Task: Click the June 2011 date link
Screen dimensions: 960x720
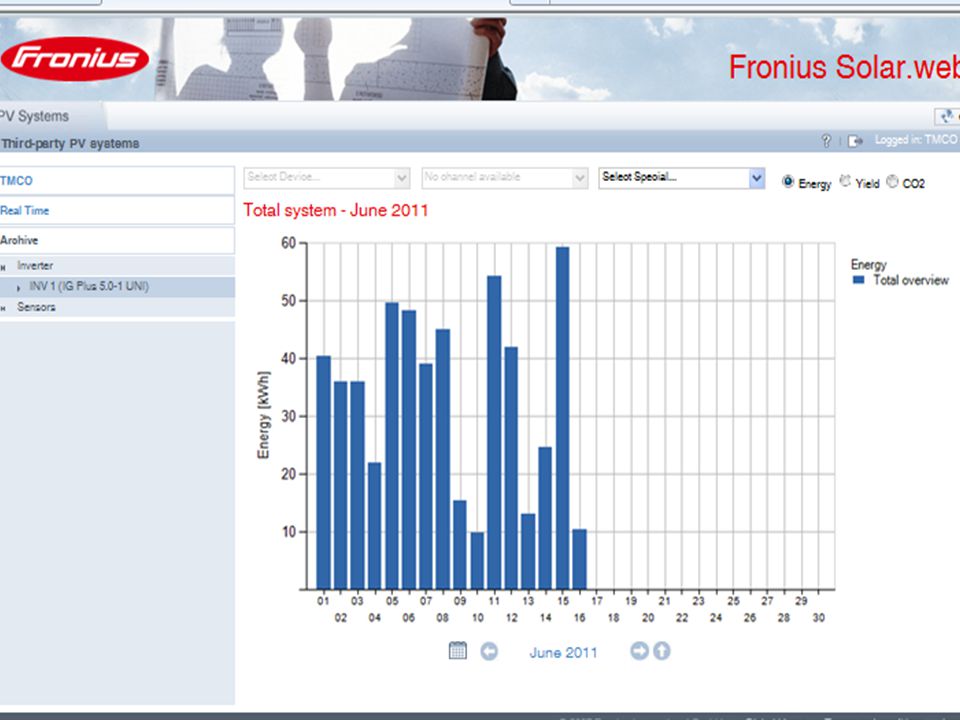Action: 563,653
